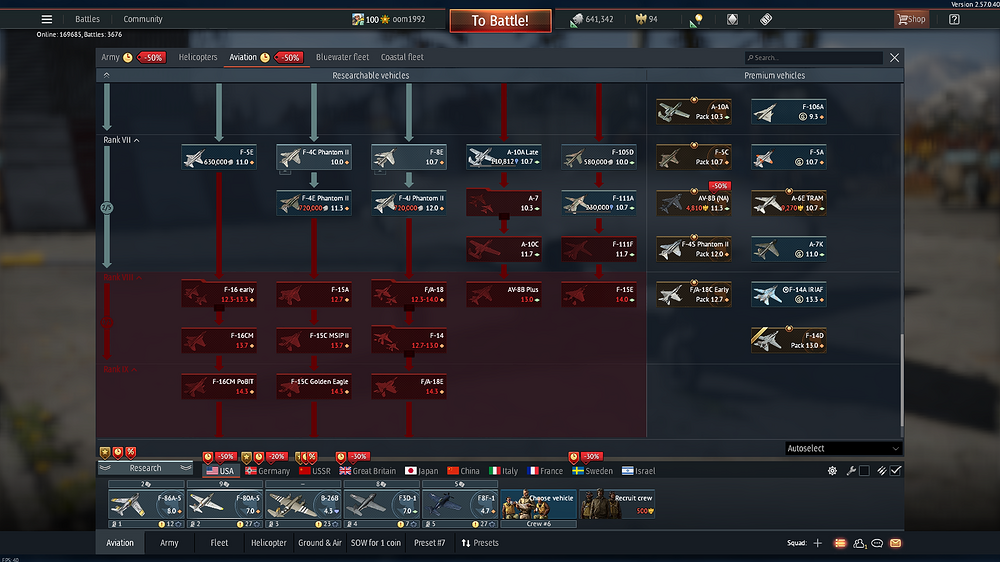Collapse the Rank VIII section
This screenshot has height=562, width=1000.
122,277
